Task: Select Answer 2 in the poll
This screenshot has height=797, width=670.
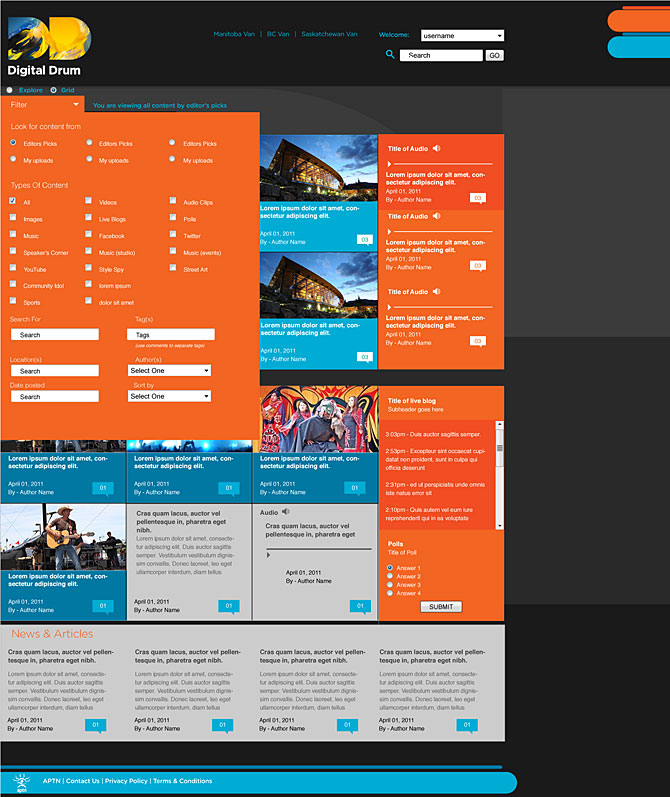Action: [x=389, y=577]
